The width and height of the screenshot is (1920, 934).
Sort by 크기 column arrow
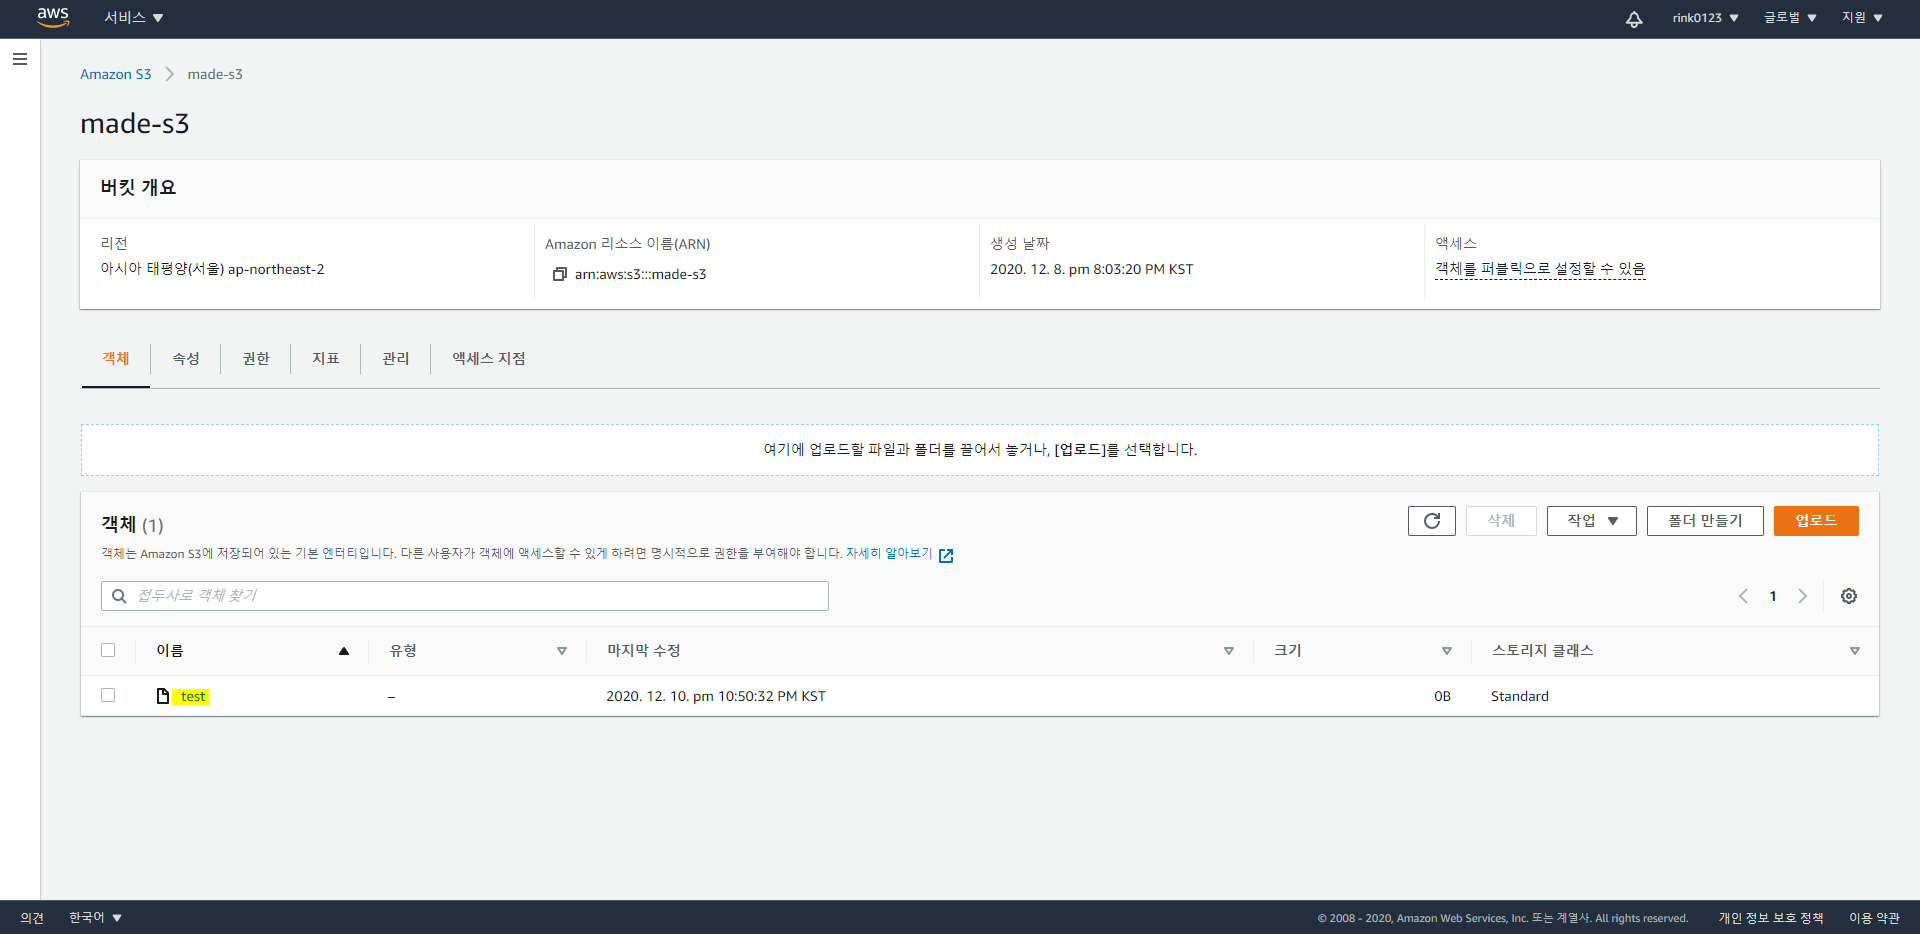1447,651
